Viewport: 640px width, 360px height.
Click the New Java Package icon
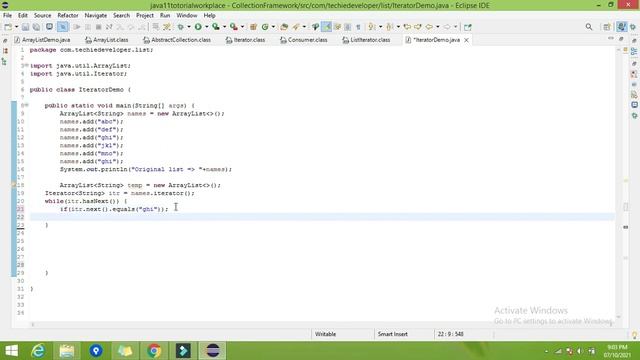click(253, 27)
